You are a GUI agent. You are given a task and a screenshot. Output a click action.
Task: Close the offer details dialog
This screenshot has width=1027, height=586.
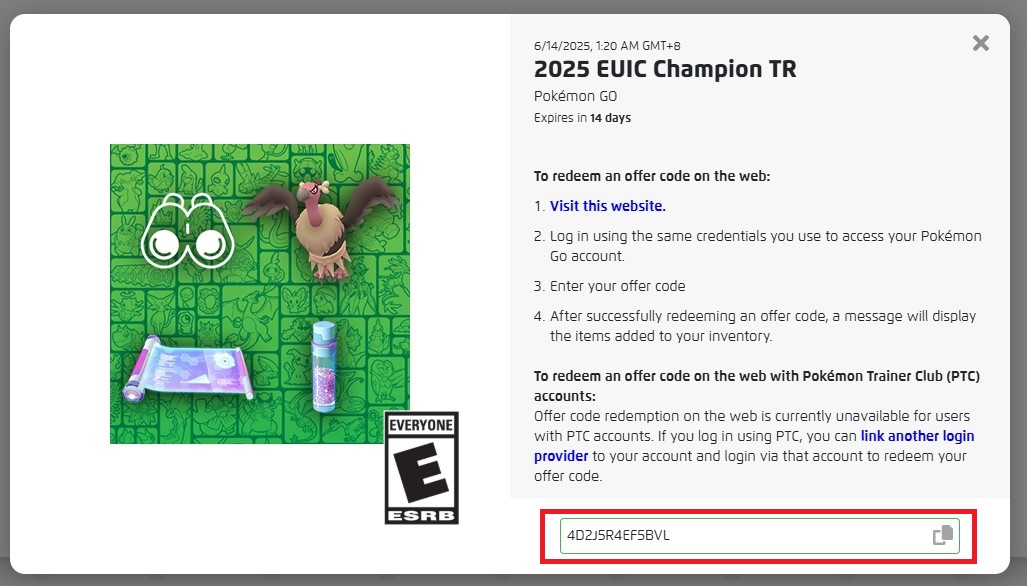[x=981, y=43]
